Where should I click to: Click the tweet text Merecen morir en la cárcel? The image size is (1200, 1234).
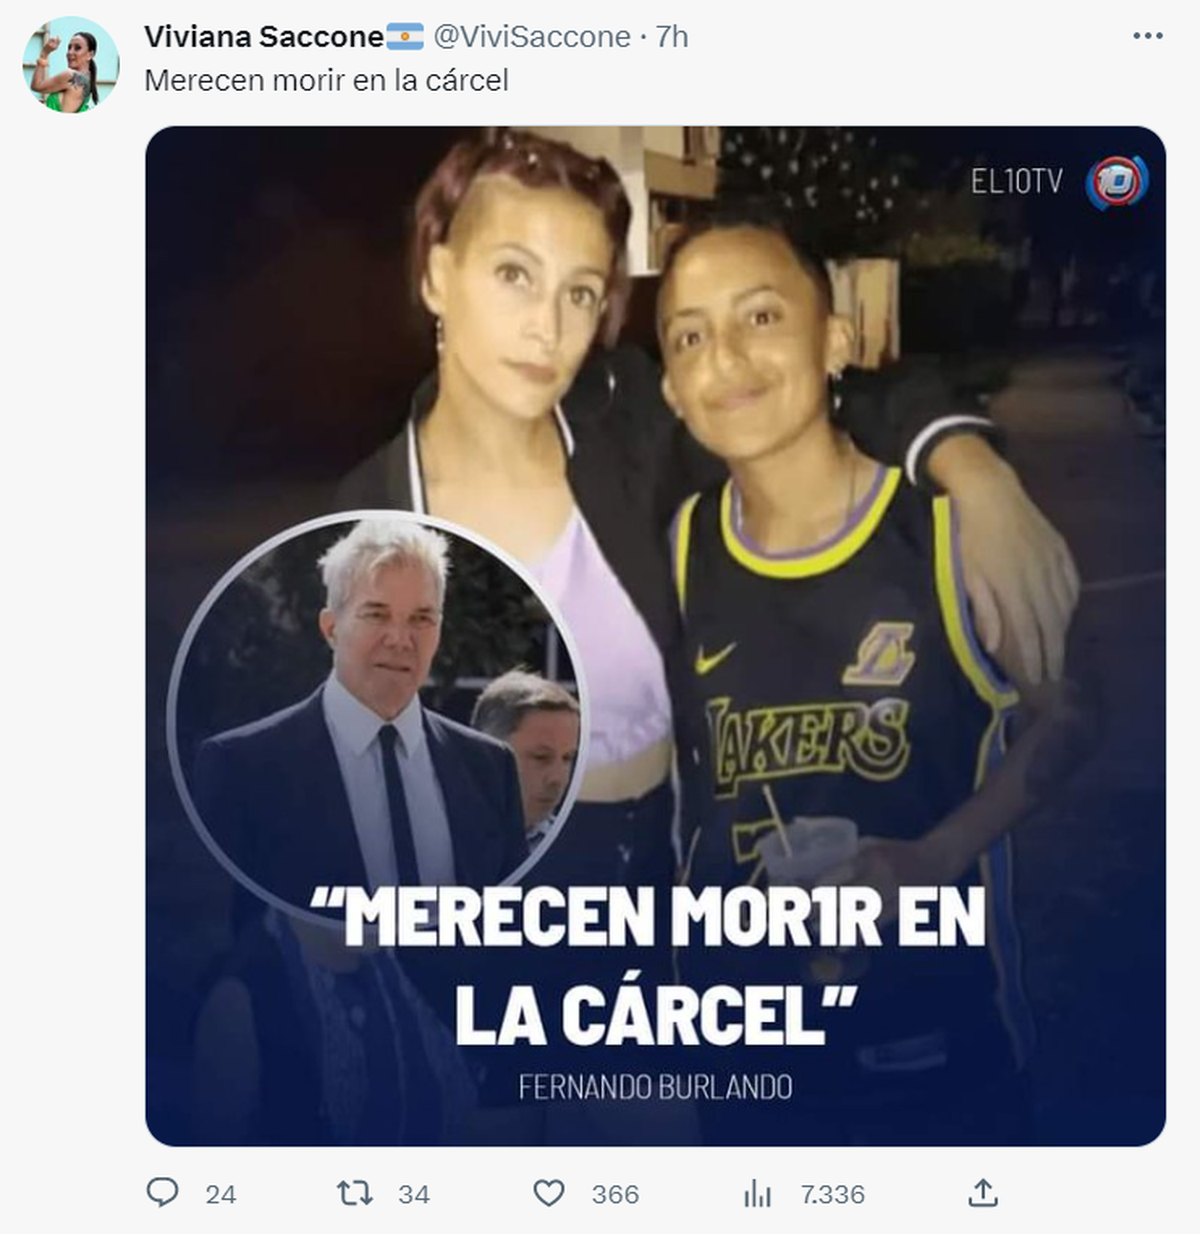point(326,81)
